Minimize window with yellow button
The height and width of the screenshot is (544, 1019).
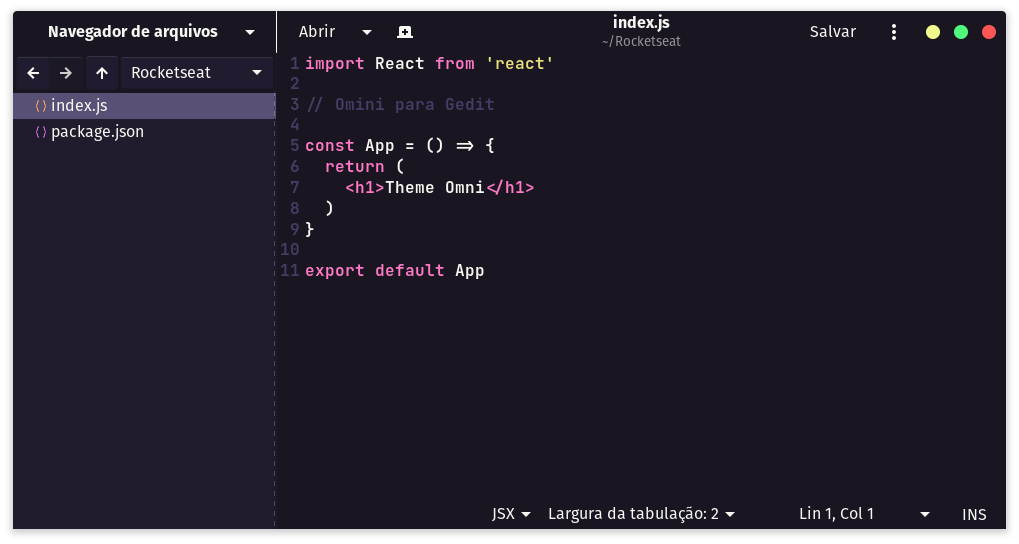[x=933, y=32]
